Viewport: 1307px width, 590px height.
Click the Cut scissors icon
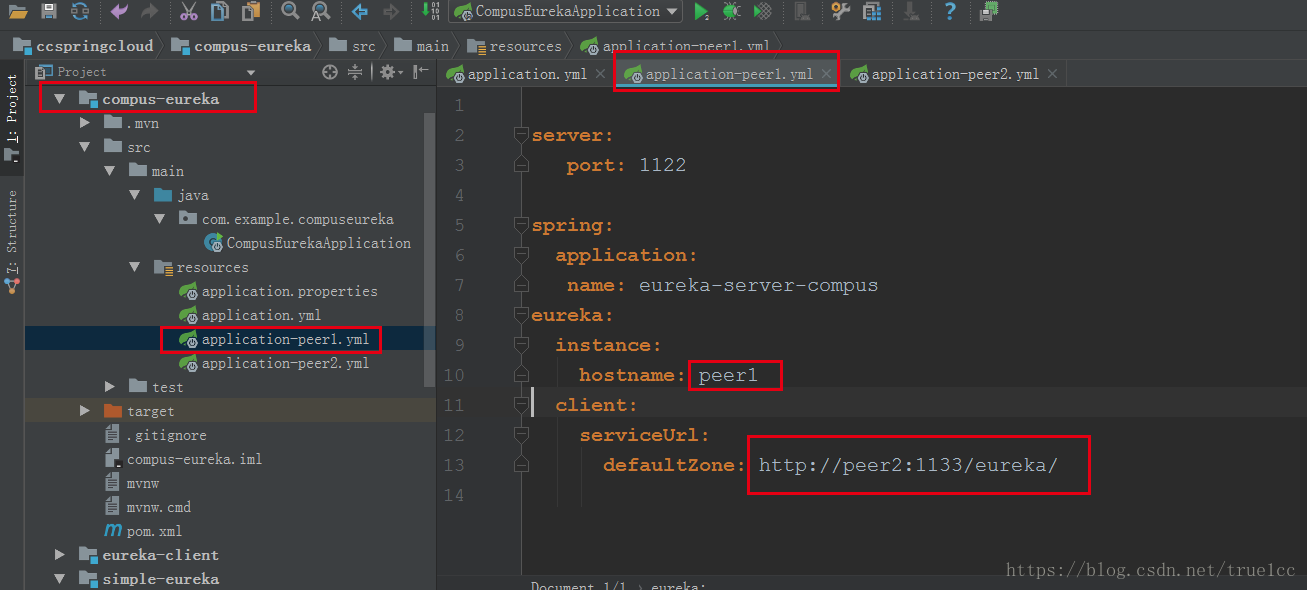click(189, 12)
